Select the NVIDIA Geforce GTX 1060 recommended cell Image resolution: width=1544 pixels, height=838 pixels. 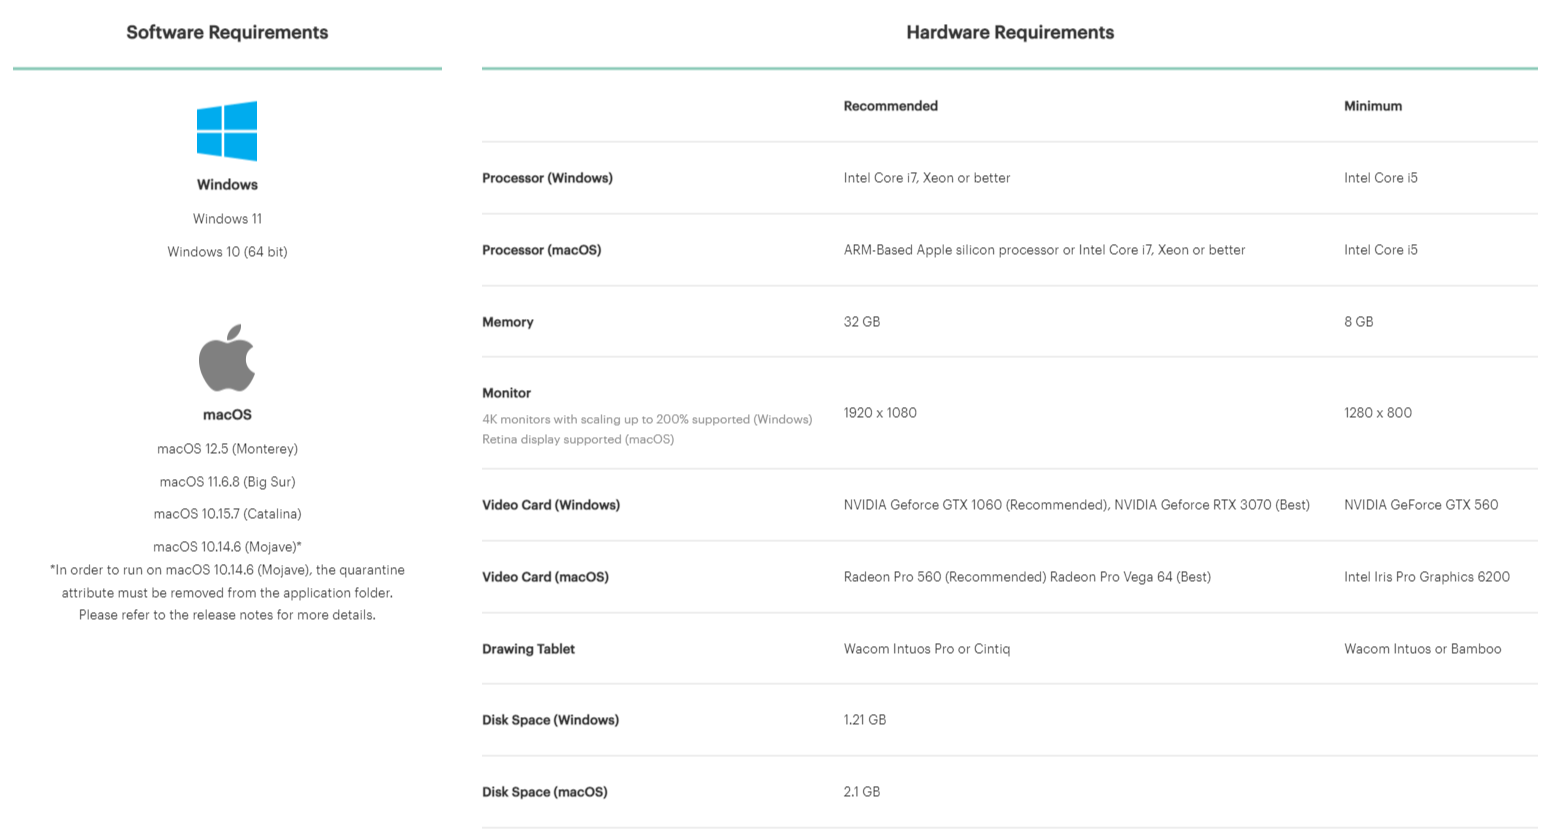(x=1076, y=505)
